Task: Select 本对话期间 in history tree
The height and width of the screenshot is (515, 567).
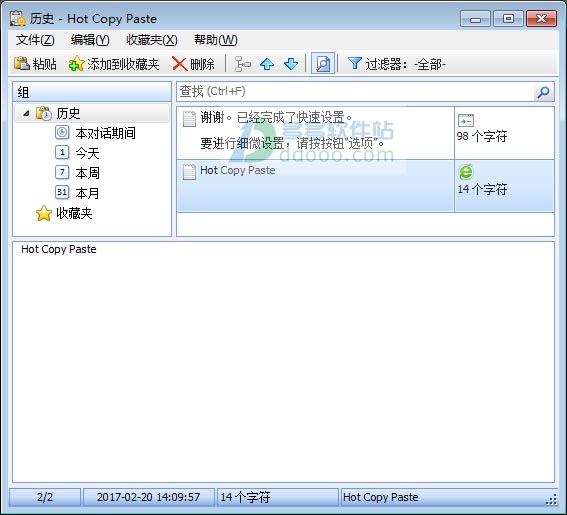Action: [105, 133]
